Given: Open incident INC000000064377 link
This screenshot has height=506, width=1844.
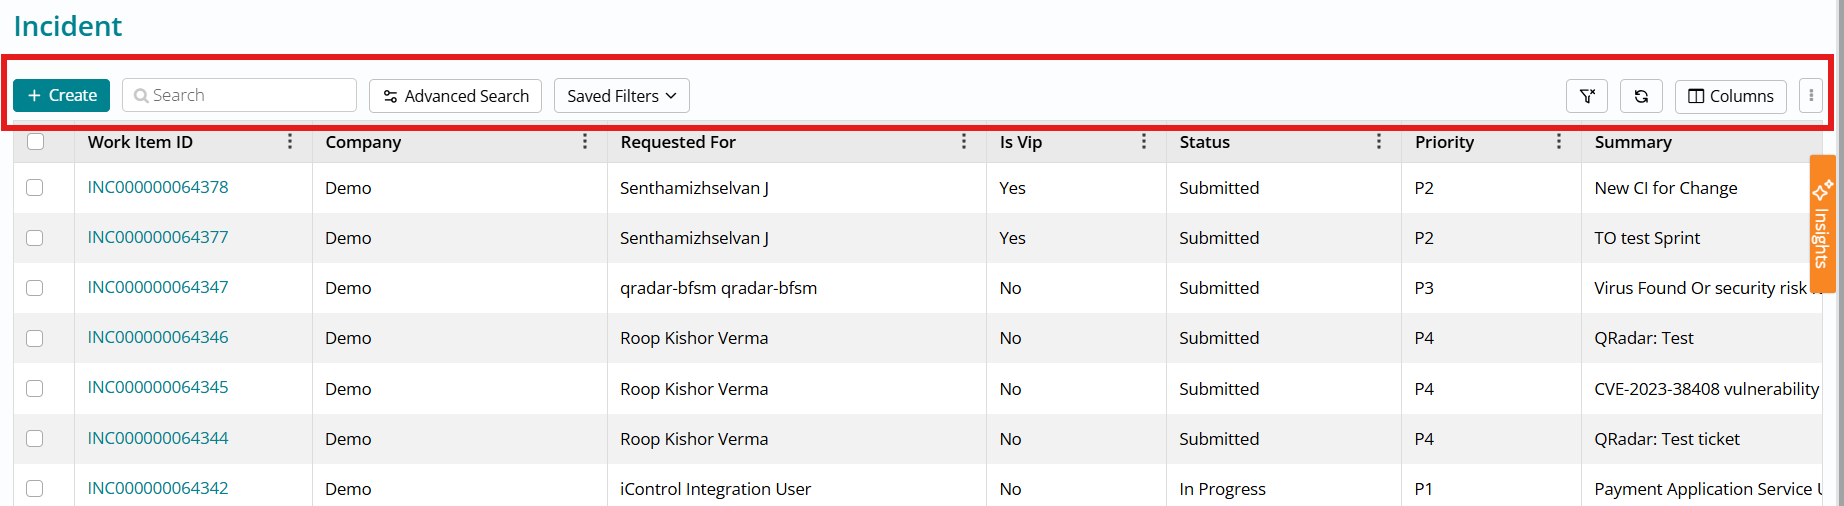Looking at the screenshot, I should point(158,238).
